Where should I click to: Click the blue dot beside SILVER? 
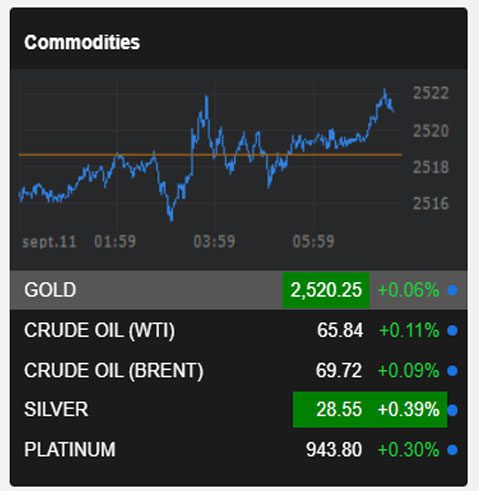point(452,410)
